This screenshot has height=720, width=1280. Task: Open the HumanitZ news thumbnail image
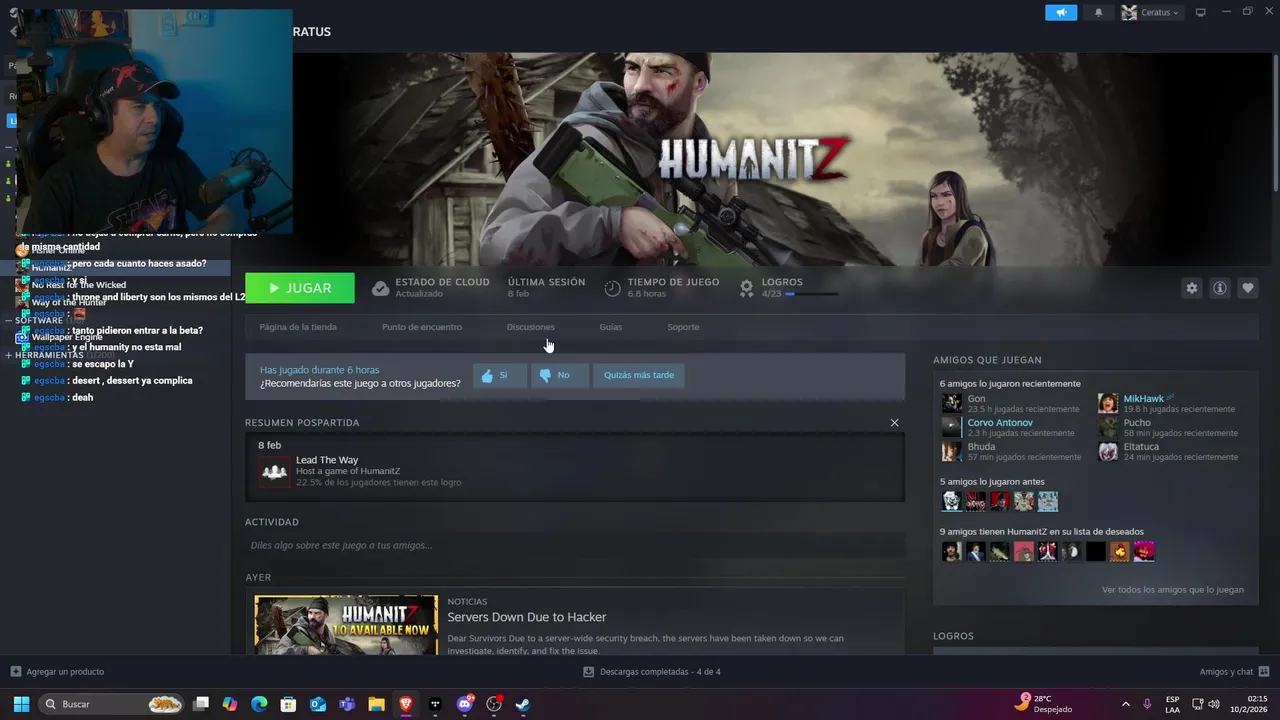point(346,625)
